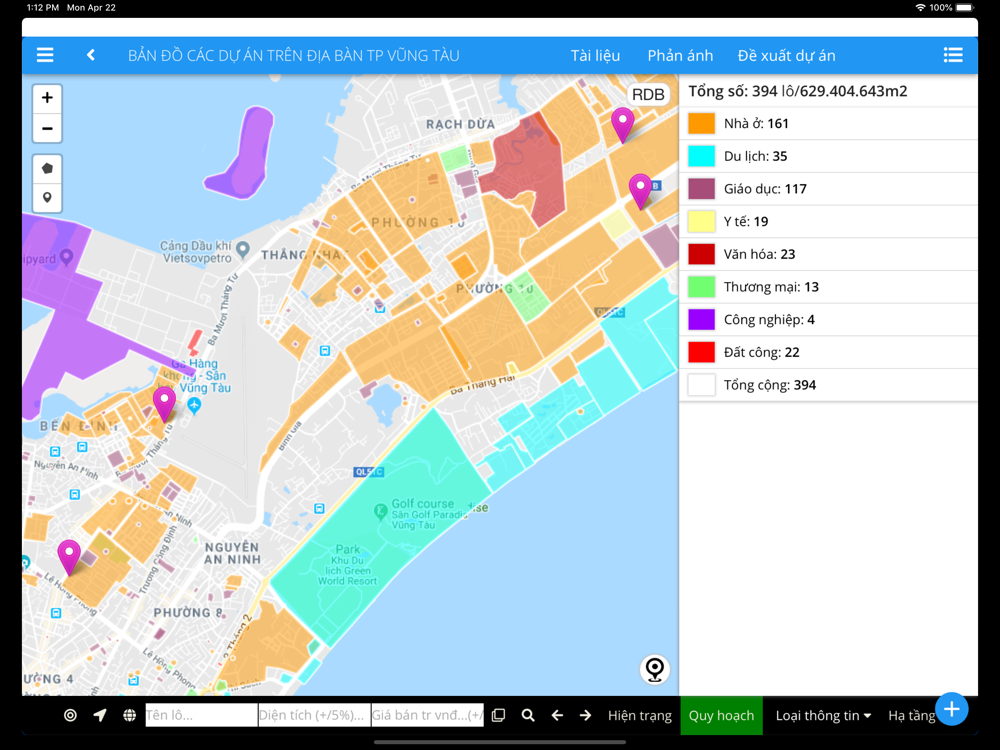Click the left arrow in the bottom toolbar
Screen dimensions: 1000x750
pyautogui.click(x=557, y=716)
